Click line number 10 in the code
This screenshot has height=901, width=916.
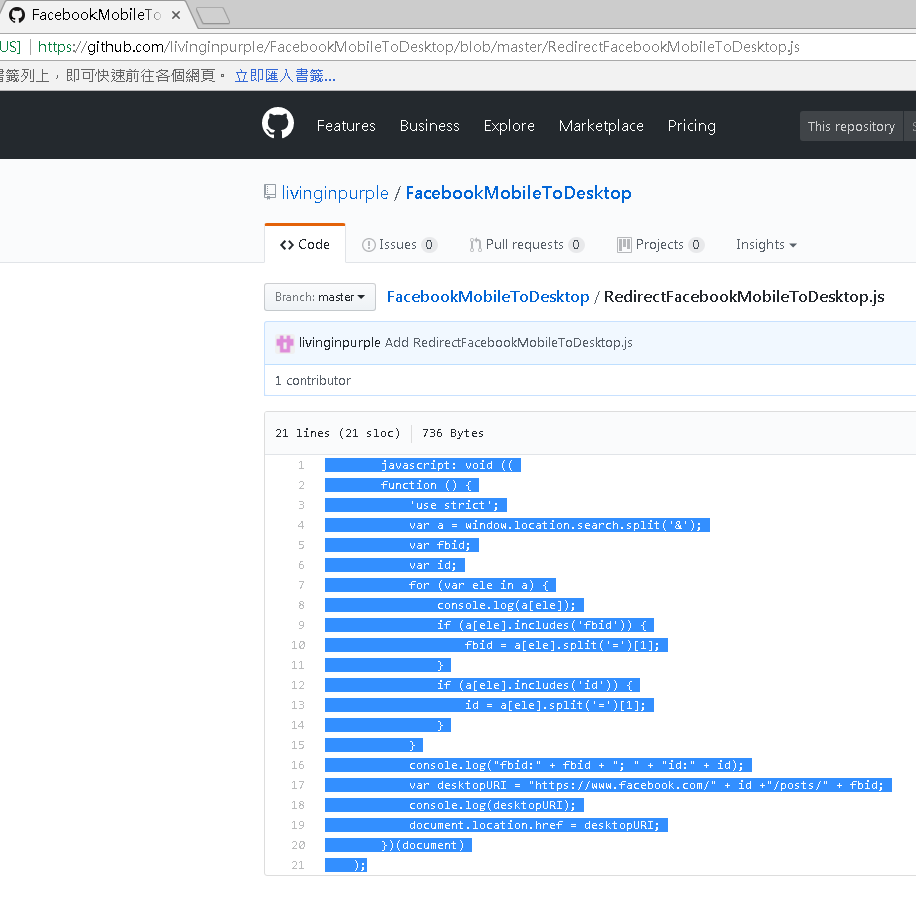(298, 645)
